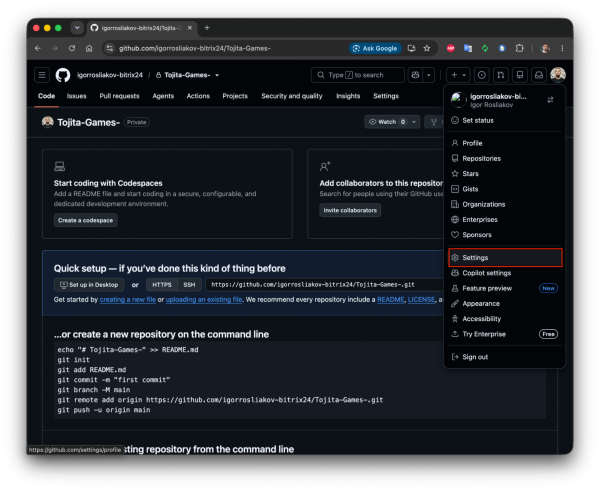The width and height of the screenshot is (600, 490).
Task: Open a new browser tab
Action: pyautogui.click(x=207, y=28)
